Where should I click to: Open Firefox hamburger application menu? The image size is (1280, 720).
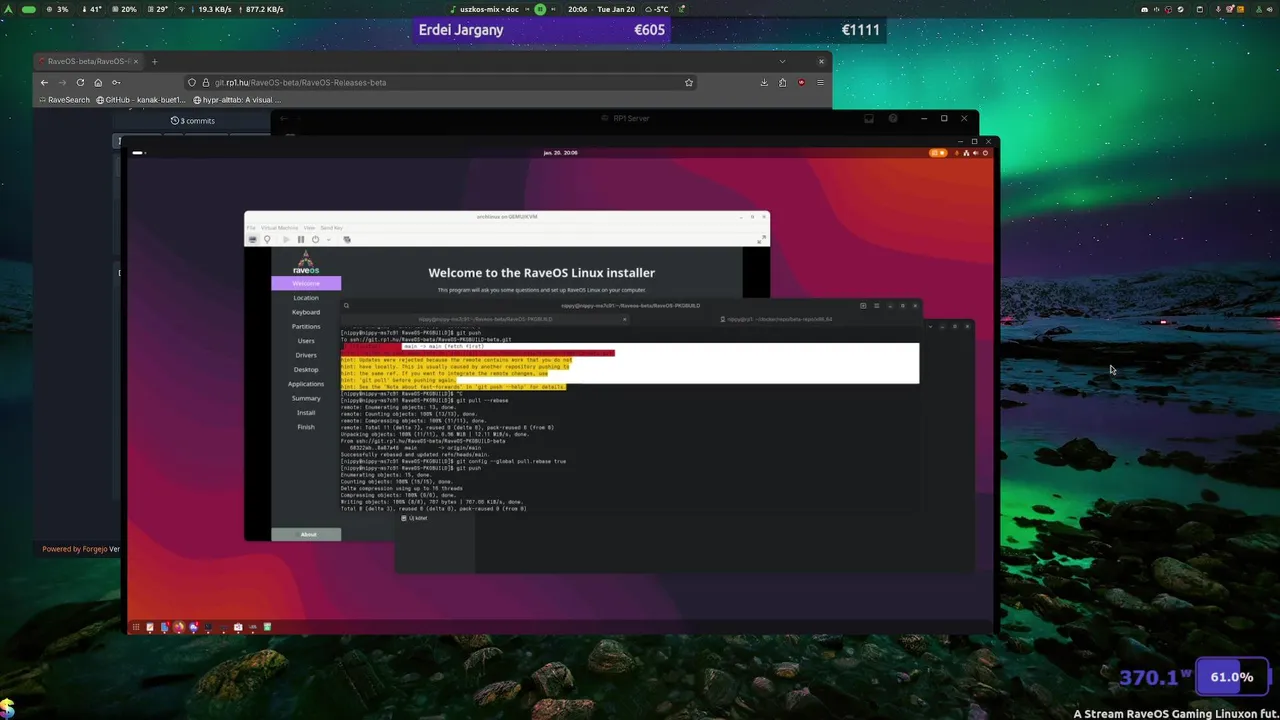821,82
